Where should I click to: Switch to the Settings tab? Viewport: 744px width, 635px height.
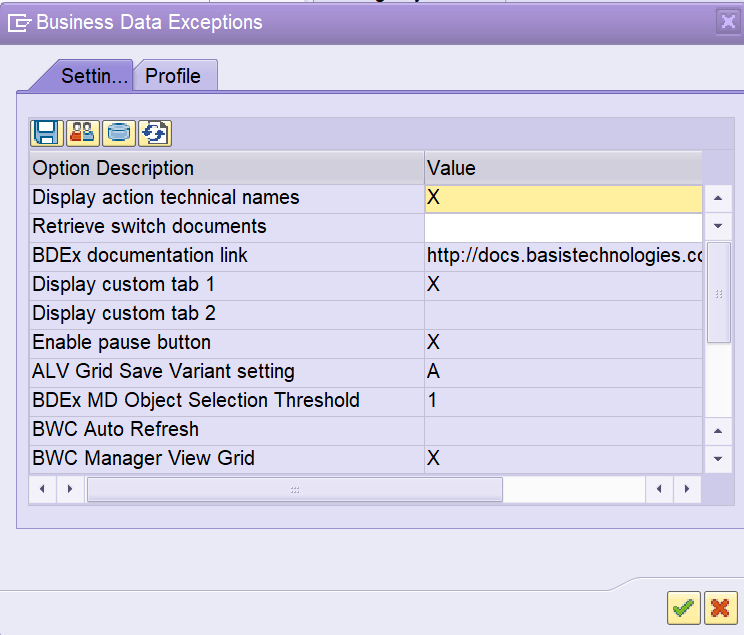(x=93, y=76)
